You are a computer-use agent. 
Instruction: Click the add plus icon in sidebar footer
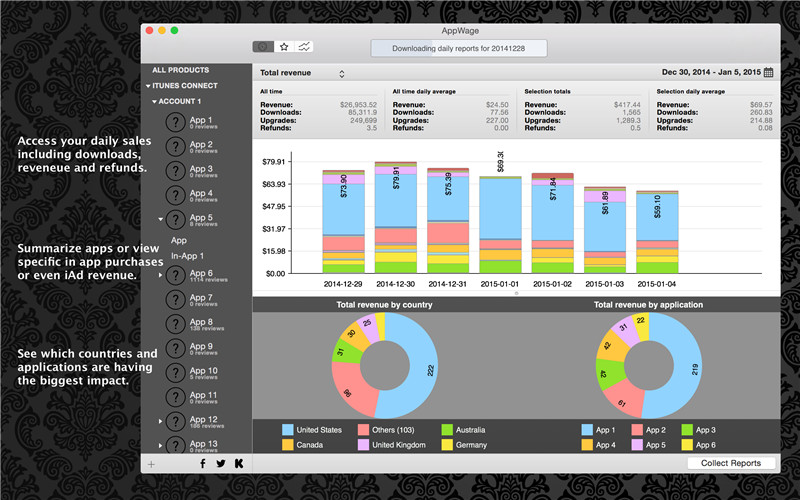(151, 464)
